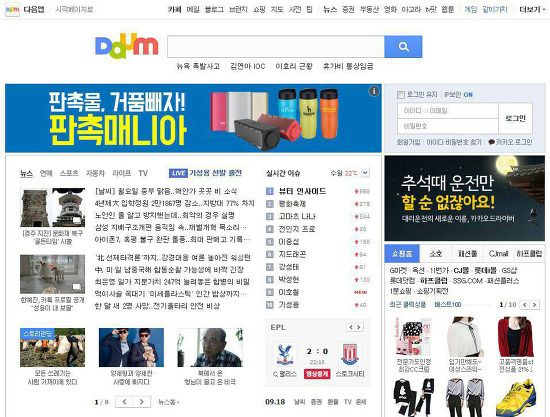Open 뉴스홈 link below news thumbnails

tap(168, 402)
